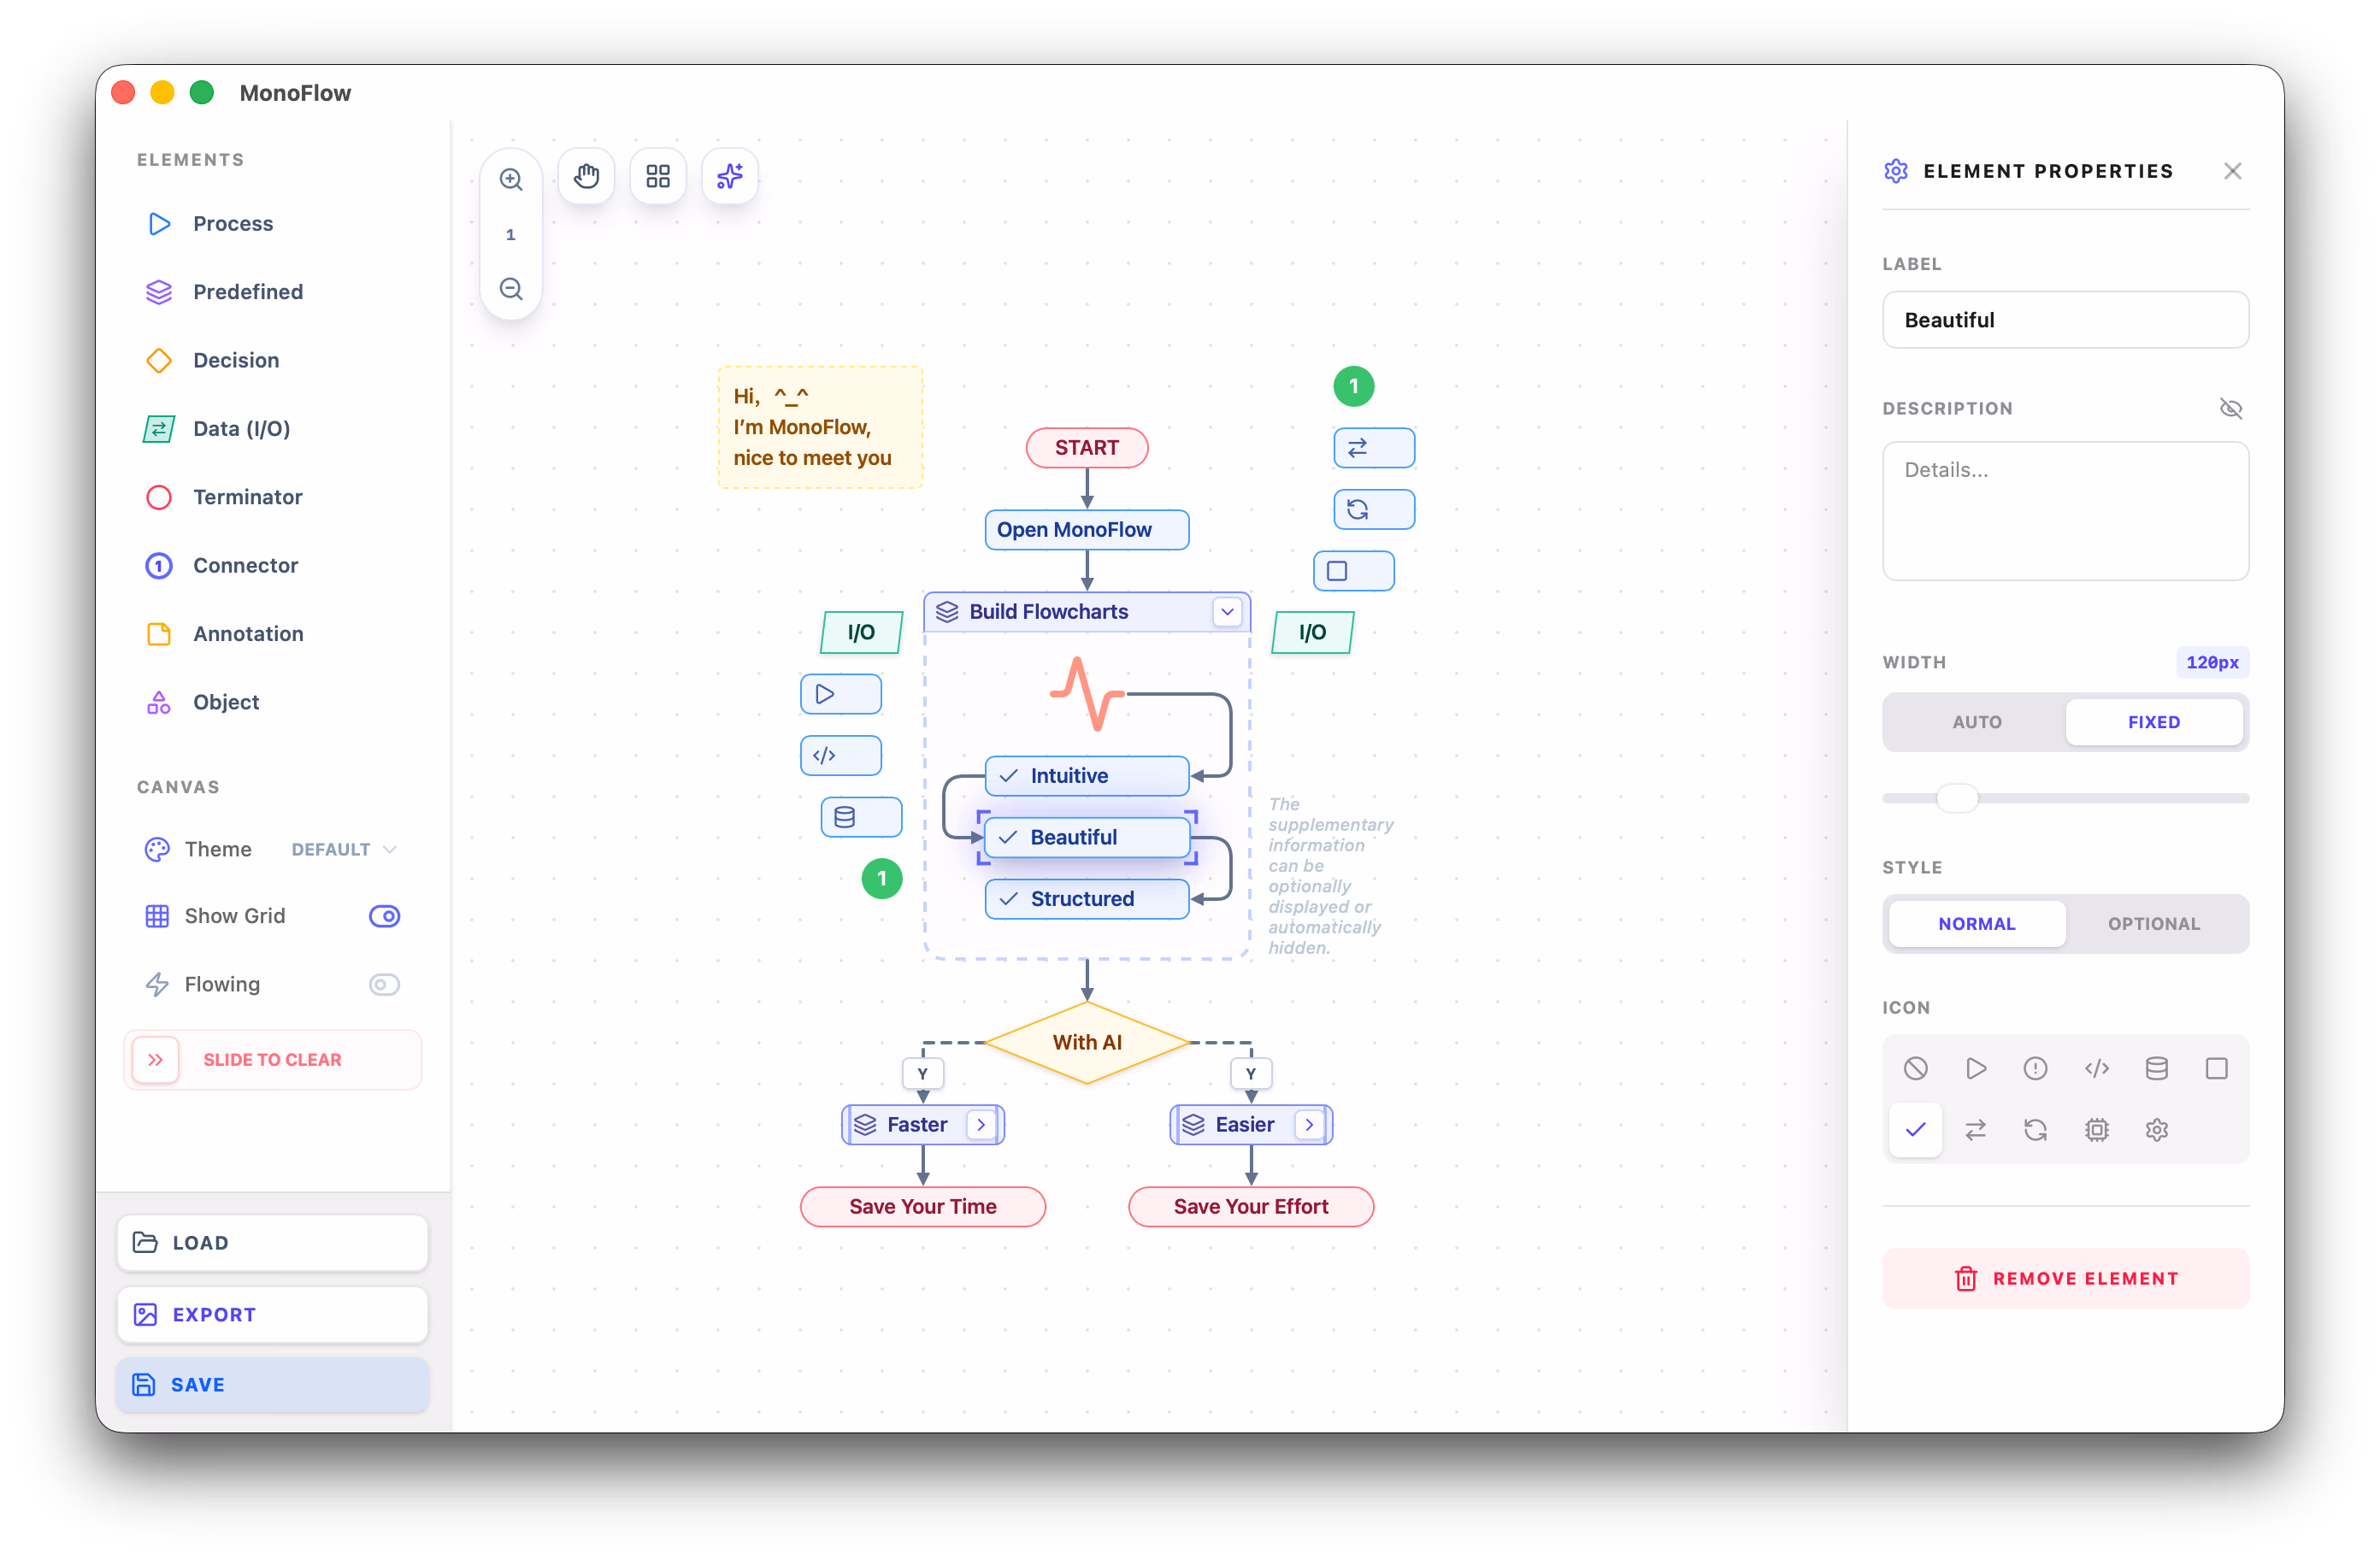Click the canvas node with swap arrows
This screenshot has height=1559, width=2380.
pyautogui.click(x=1374, y=448)
